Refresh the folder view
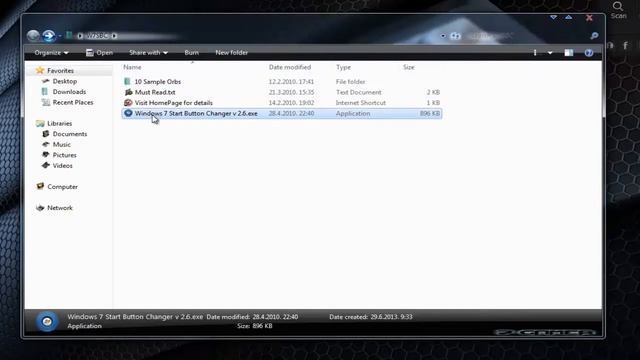This screenshot has height=360, width=640. pyautogui.click(x=455, y=36)
